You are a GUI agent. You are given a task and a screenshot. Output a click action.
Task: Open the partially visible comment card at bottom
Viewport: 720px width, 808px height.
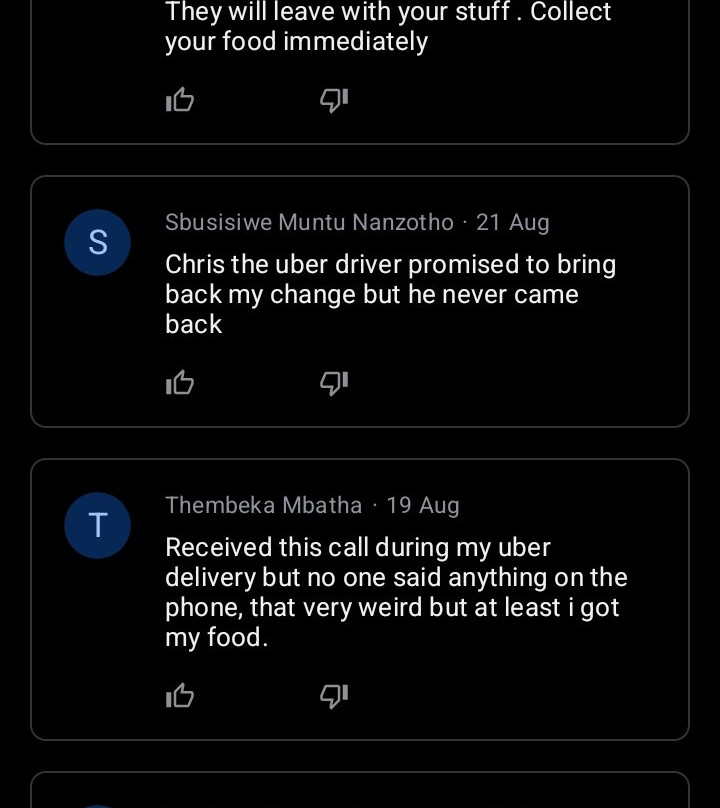tap(360, 791)
